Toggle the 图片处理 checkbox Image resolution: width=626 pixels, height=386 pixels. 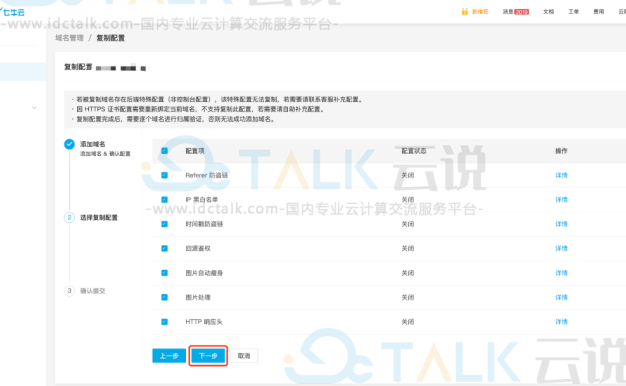pyautogui.click(x=164, y=297)
